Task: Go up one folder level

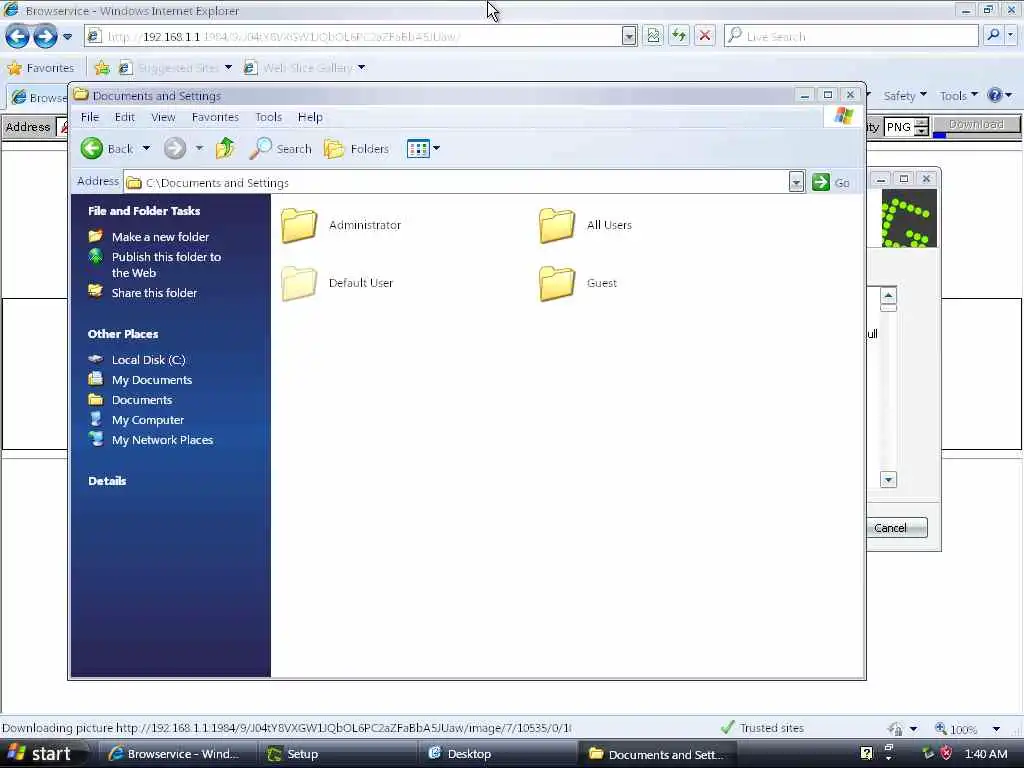Action: tap(225, 148)
